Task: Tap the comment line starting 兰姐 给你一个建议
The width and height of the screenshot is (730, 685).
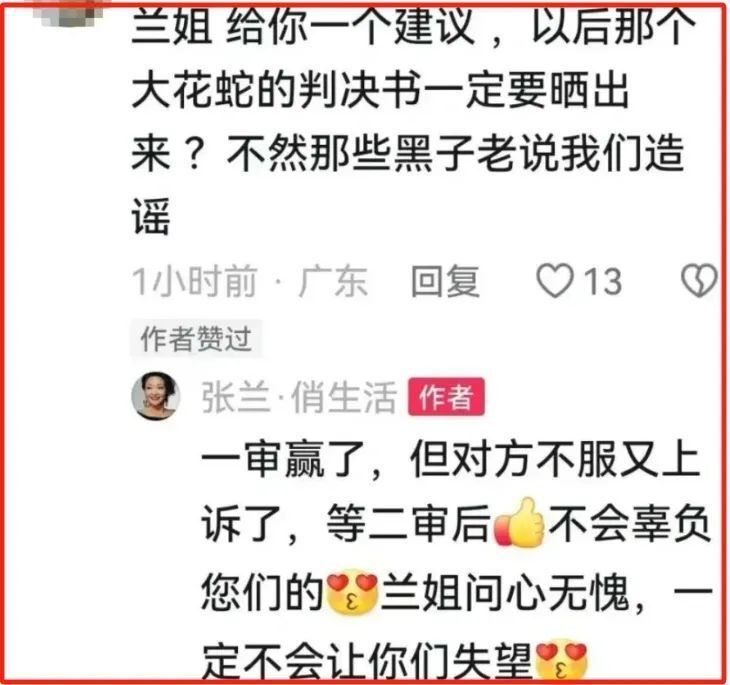Action: (x=414, y=26)
